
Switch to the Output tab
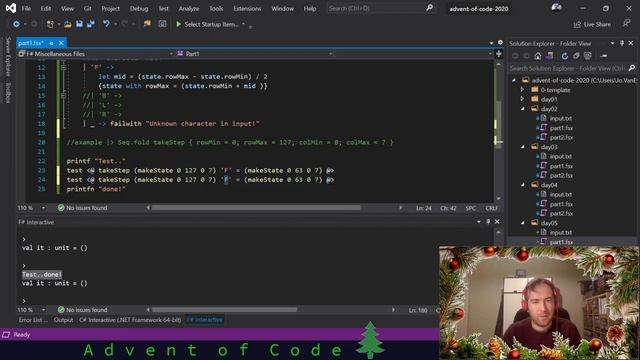click(63, 320)
